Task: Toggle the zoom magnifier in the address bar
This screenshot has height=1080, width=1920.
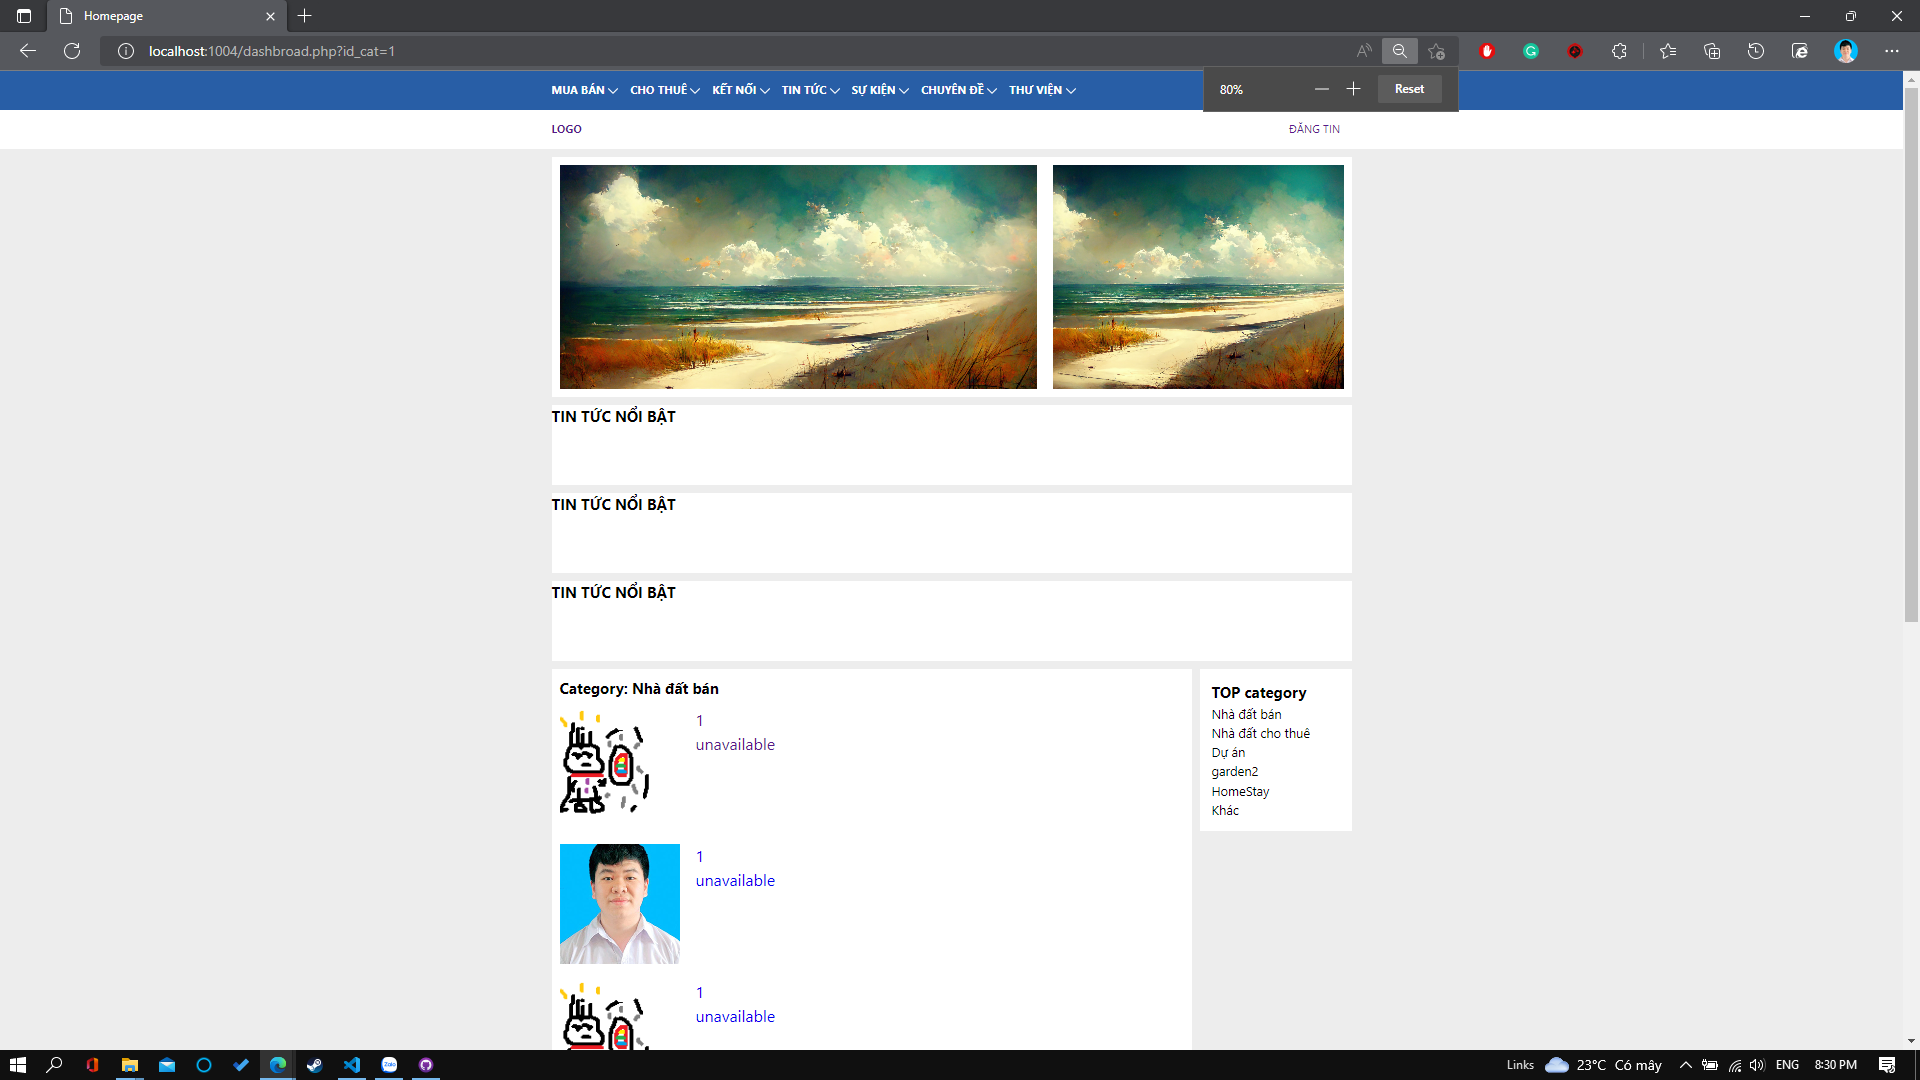Action: click(1400, 51)
